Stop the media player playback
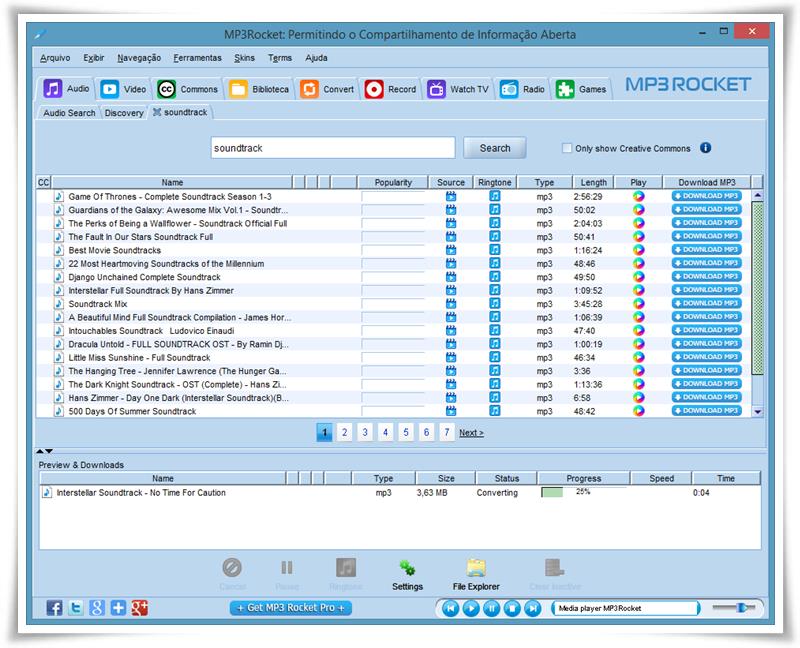This screenshot has width=800, height=648. pos(512,608)
